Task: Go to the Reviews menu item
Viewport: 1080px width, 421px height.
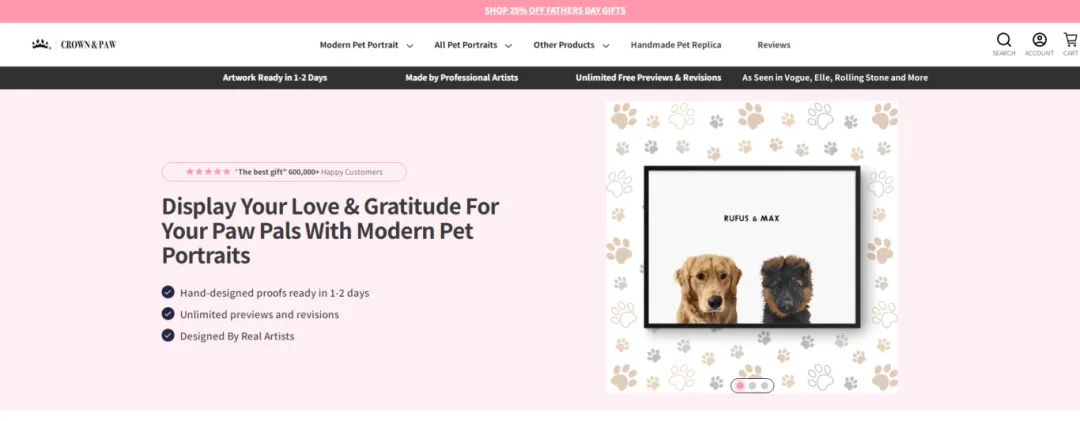Action: [773, 45]
